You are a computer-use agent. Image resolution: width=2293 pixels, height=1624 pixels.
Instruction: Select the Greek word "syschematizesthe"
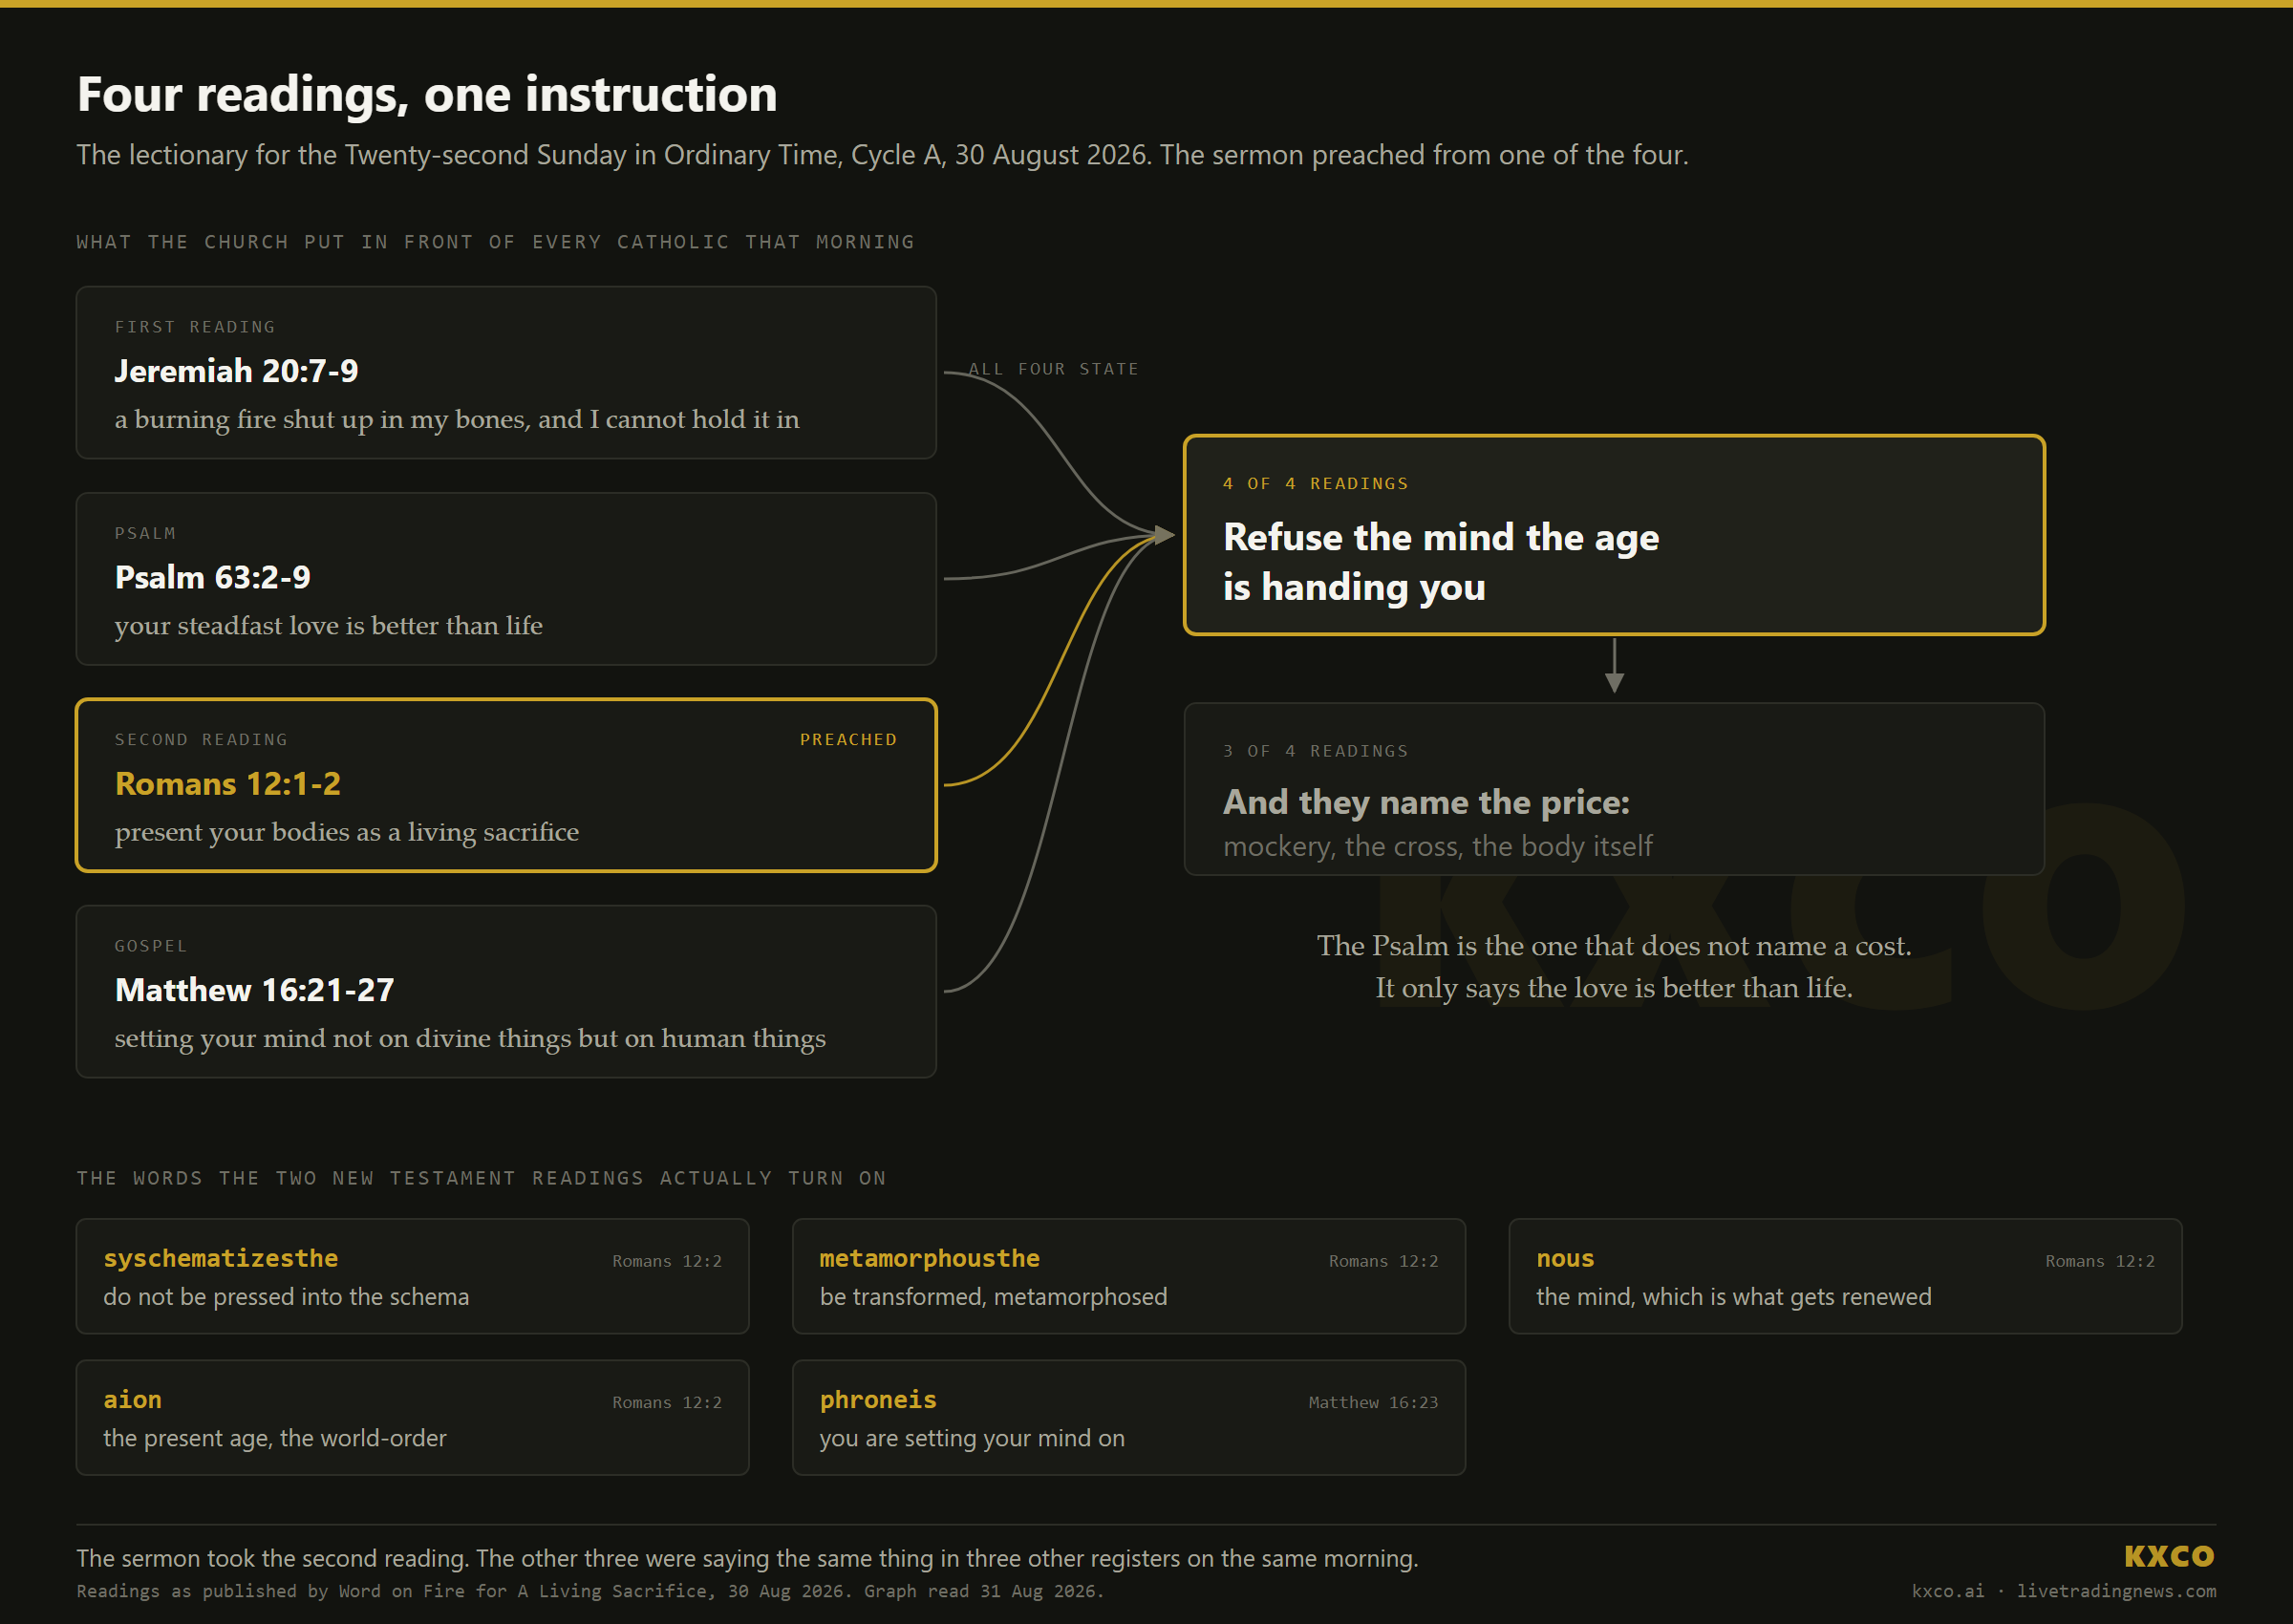(x=221, y=1258)
